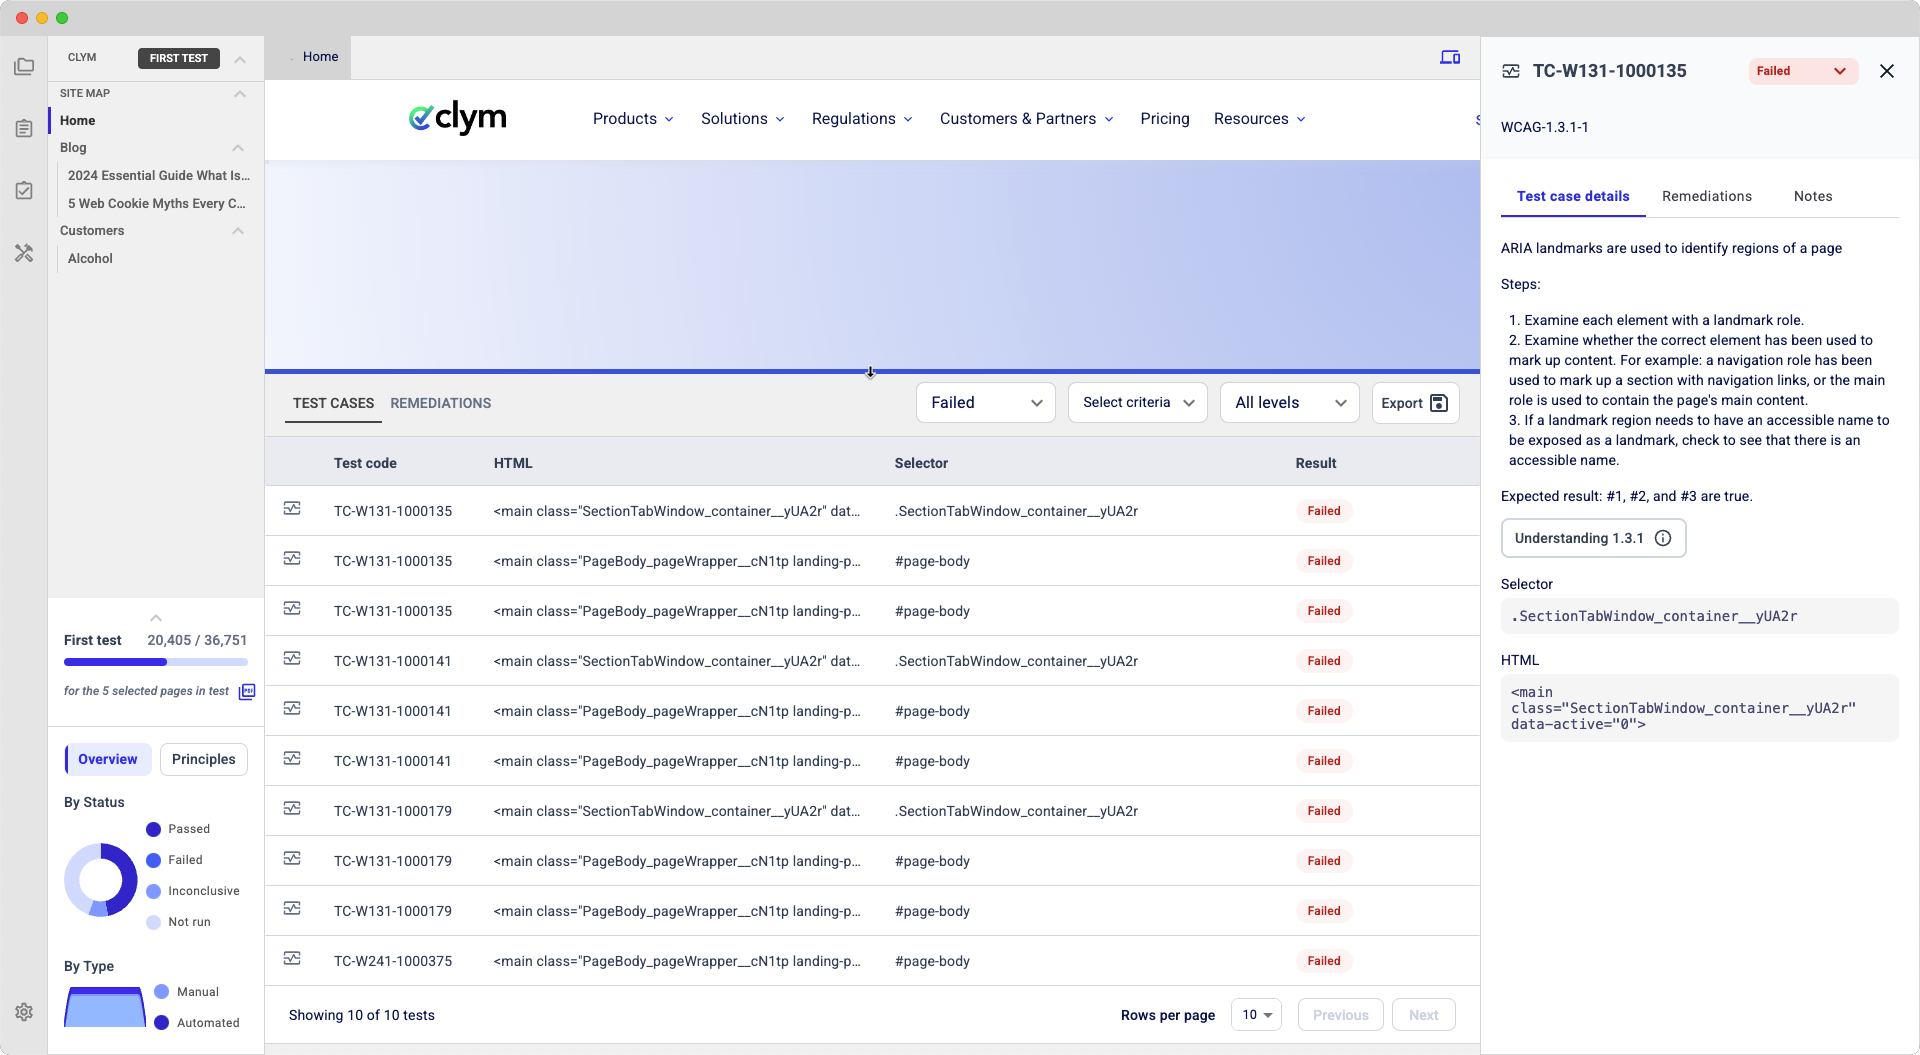Image resolution: width=1920 pixels, height=1055 pixels.
Task: Close the test case details panel
Action: pyautogui.click(x=1887, y=71)
